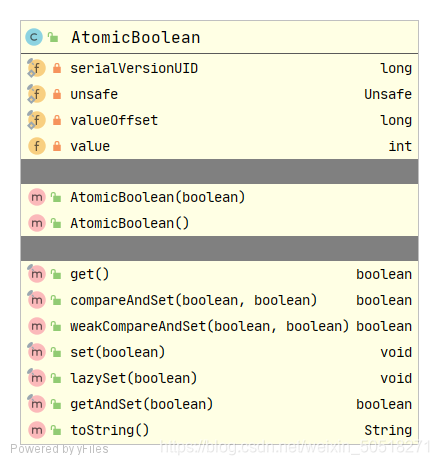Click the field icon for valueOffset

36,120
